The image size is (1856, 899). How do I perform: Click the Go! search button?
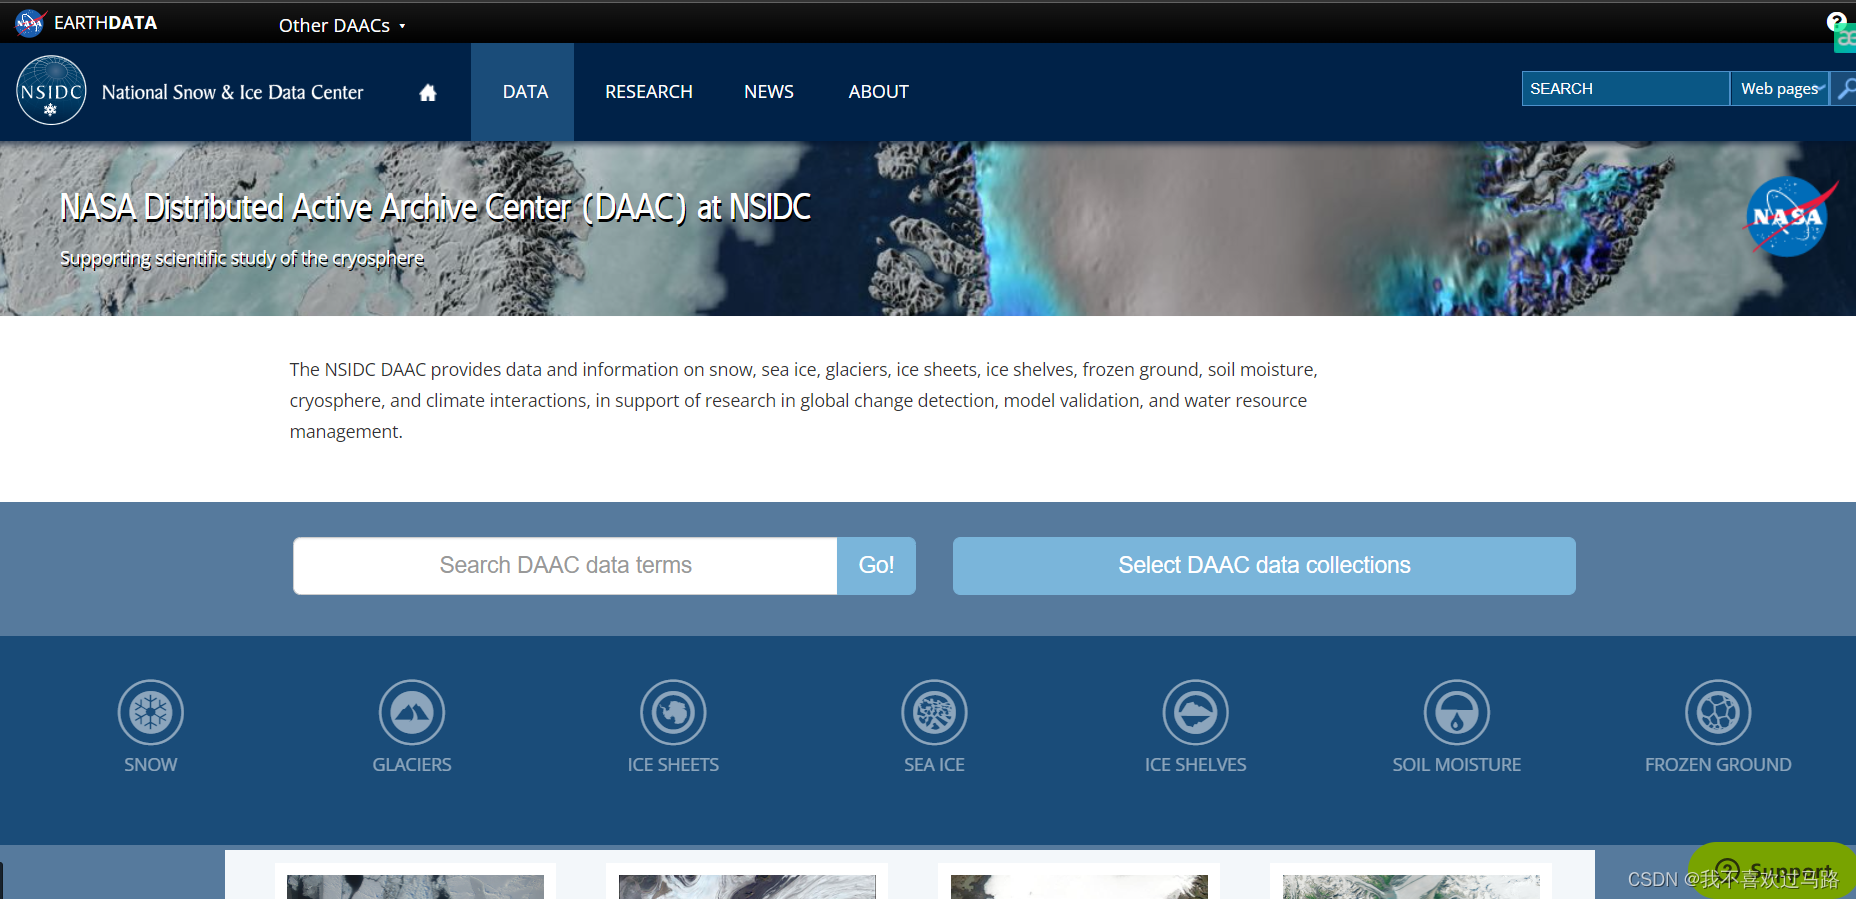click(x=876, y=565)
